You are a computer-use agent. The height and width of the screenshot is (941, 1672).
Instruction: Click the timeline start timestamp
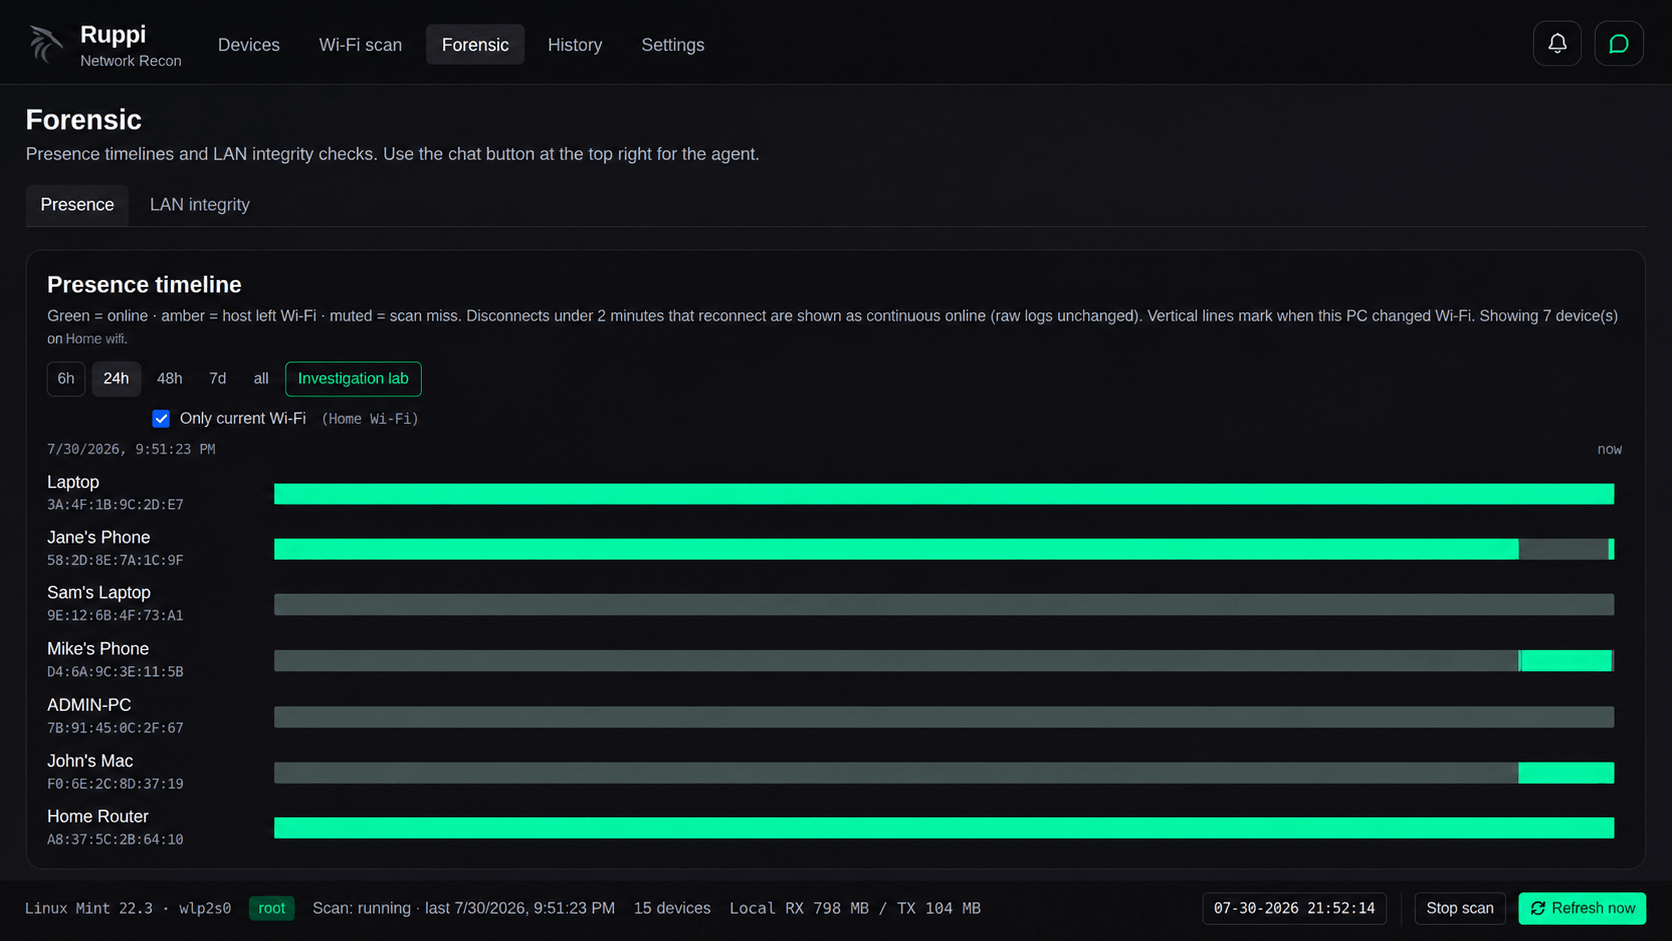pyautogui.click(x=131, y=449)
